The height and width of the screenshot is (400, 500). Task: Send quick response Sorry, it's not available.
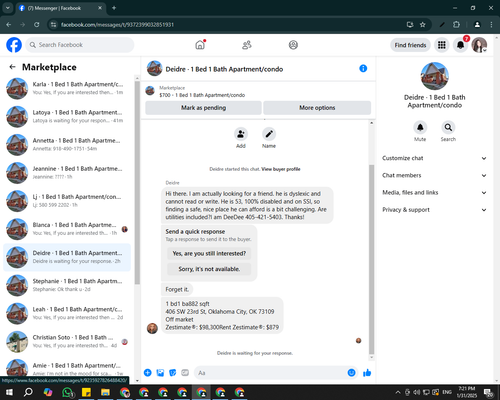tap(209, 269)
